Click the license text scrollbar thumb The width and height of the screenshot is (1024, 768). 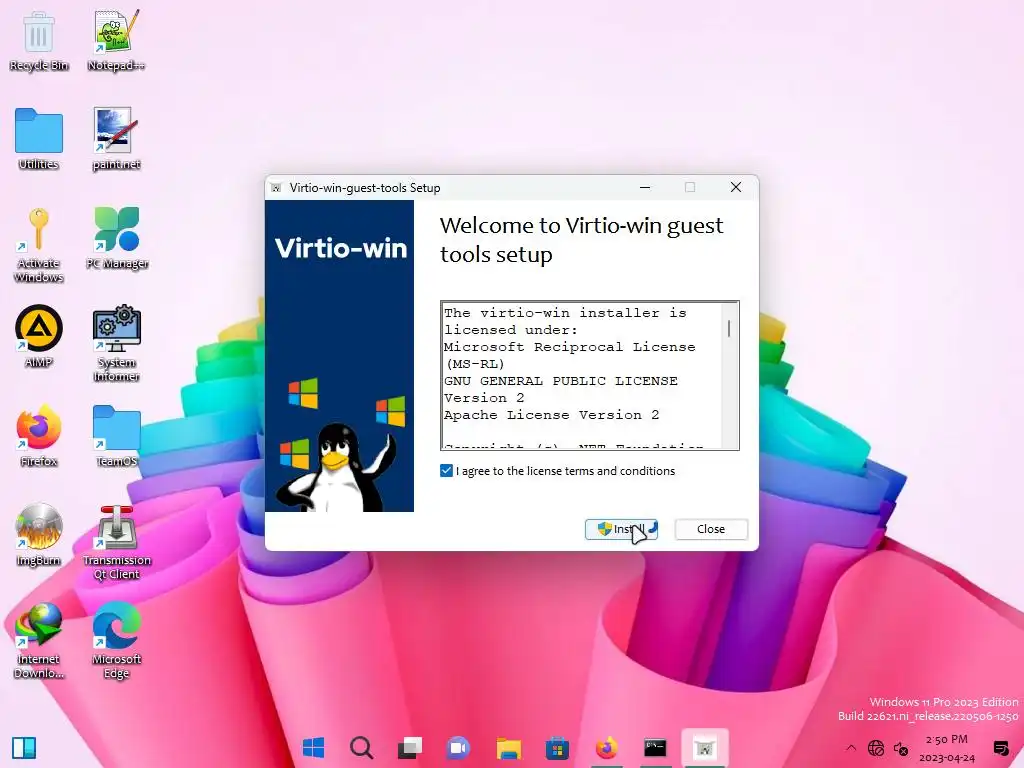pos(729,328)
